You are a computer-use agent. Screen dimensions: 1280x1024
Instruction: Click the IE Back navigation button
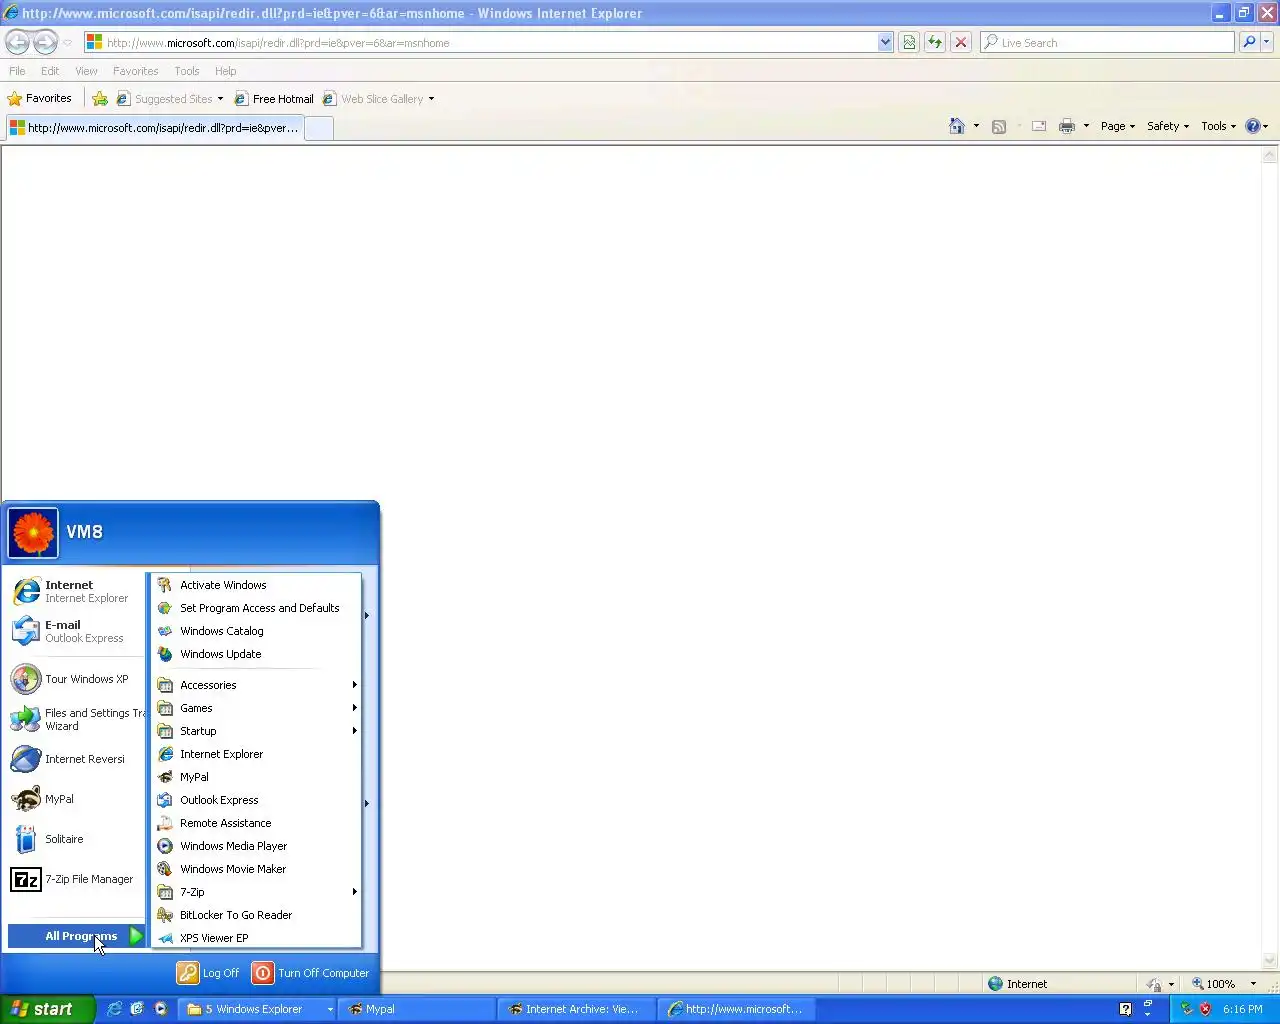[17, 42]
